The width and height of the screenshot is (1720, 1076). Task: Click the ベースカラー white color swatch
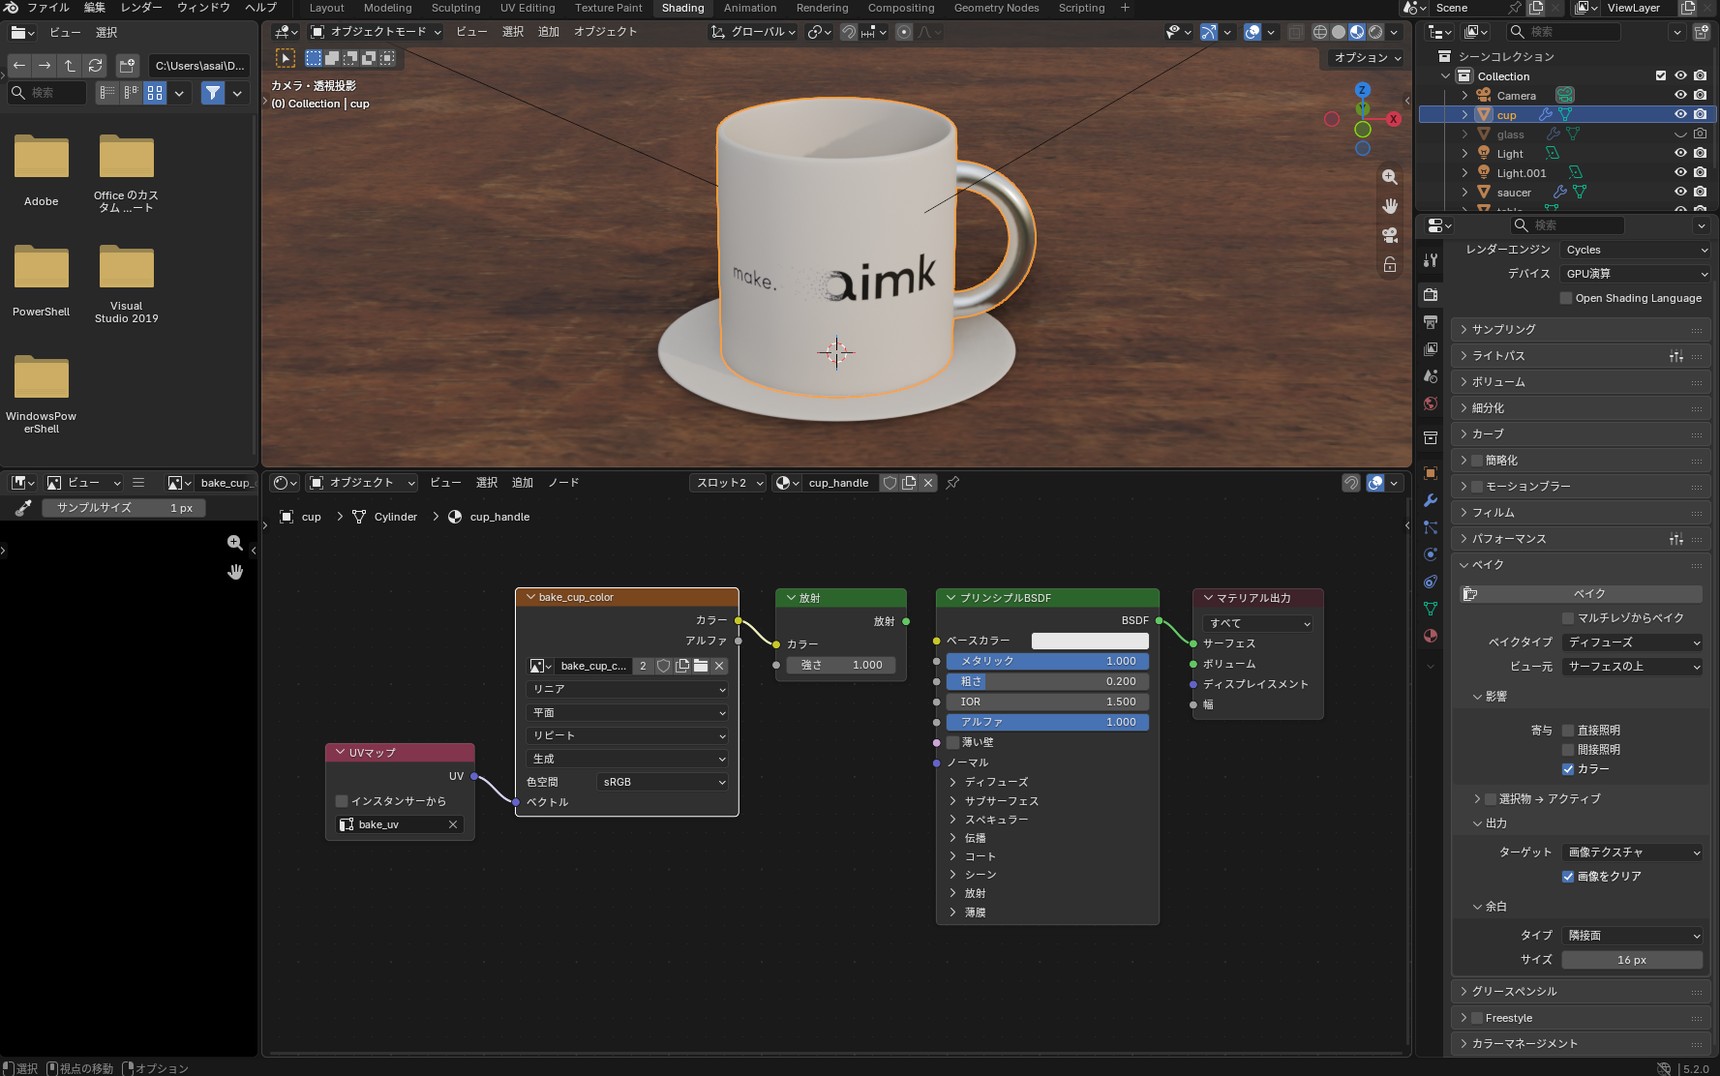coord(1090,641)
